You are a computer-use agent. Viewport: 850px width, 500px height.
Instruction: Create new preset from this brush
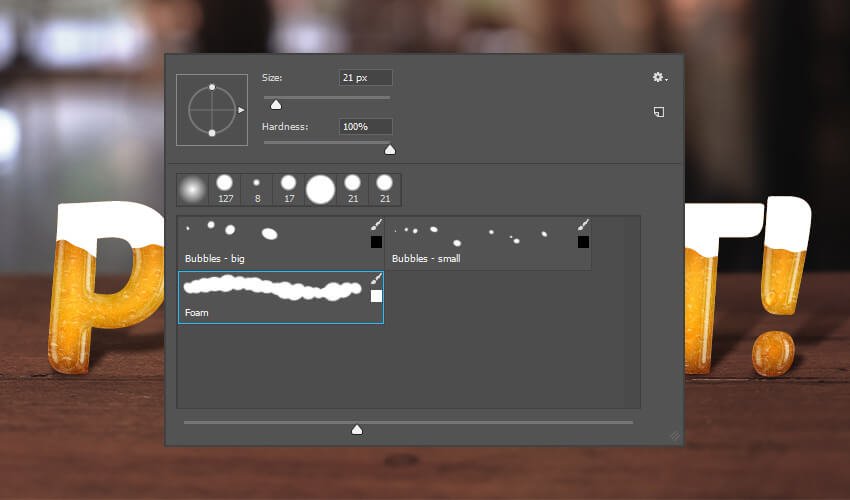pos(659,112)
